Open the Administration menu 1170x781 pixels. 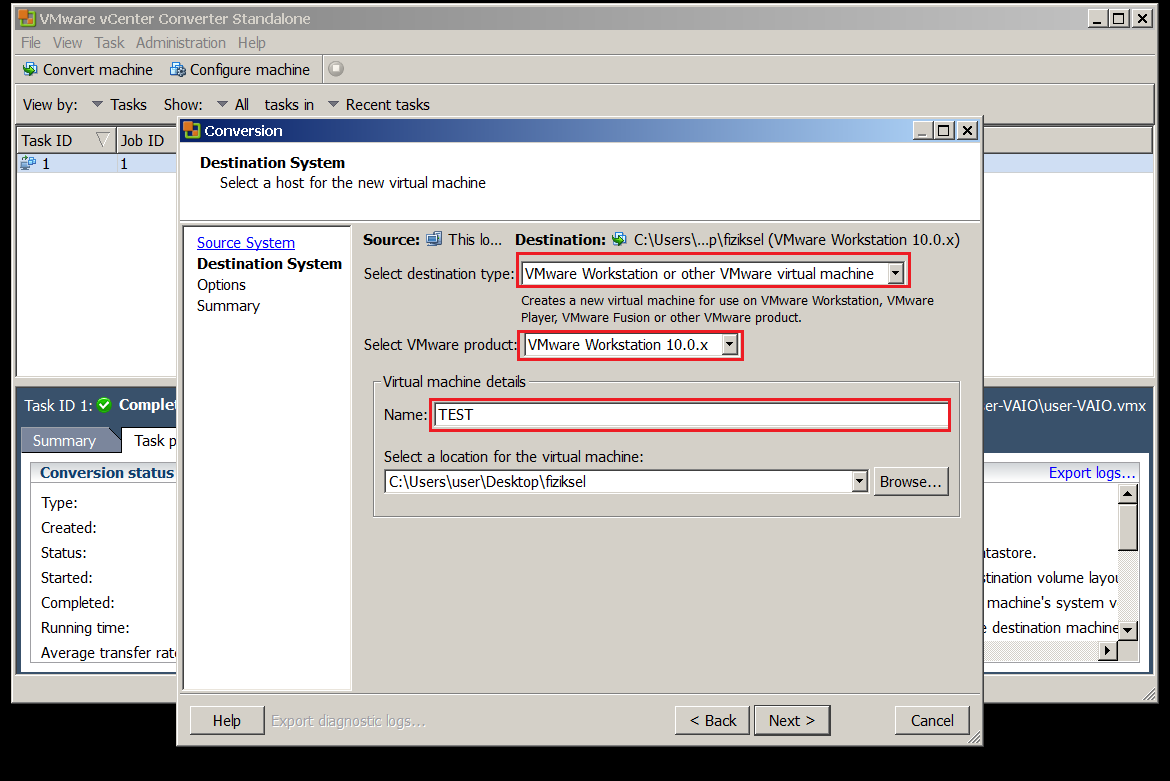pos(181,43)
